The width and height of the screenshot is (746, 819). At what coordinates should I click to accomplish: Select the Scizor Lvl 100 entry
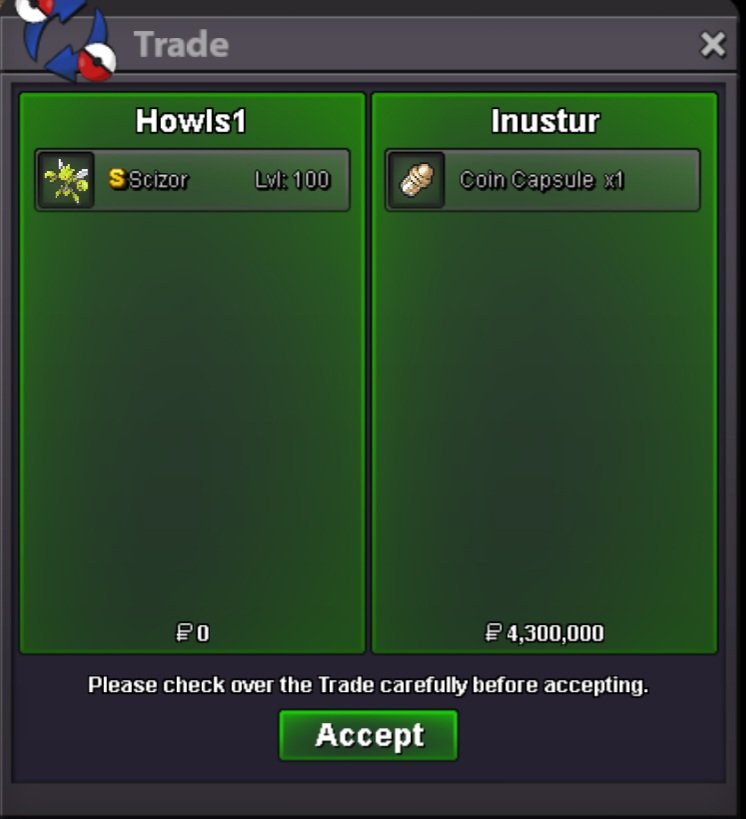(x=192, y=180)
